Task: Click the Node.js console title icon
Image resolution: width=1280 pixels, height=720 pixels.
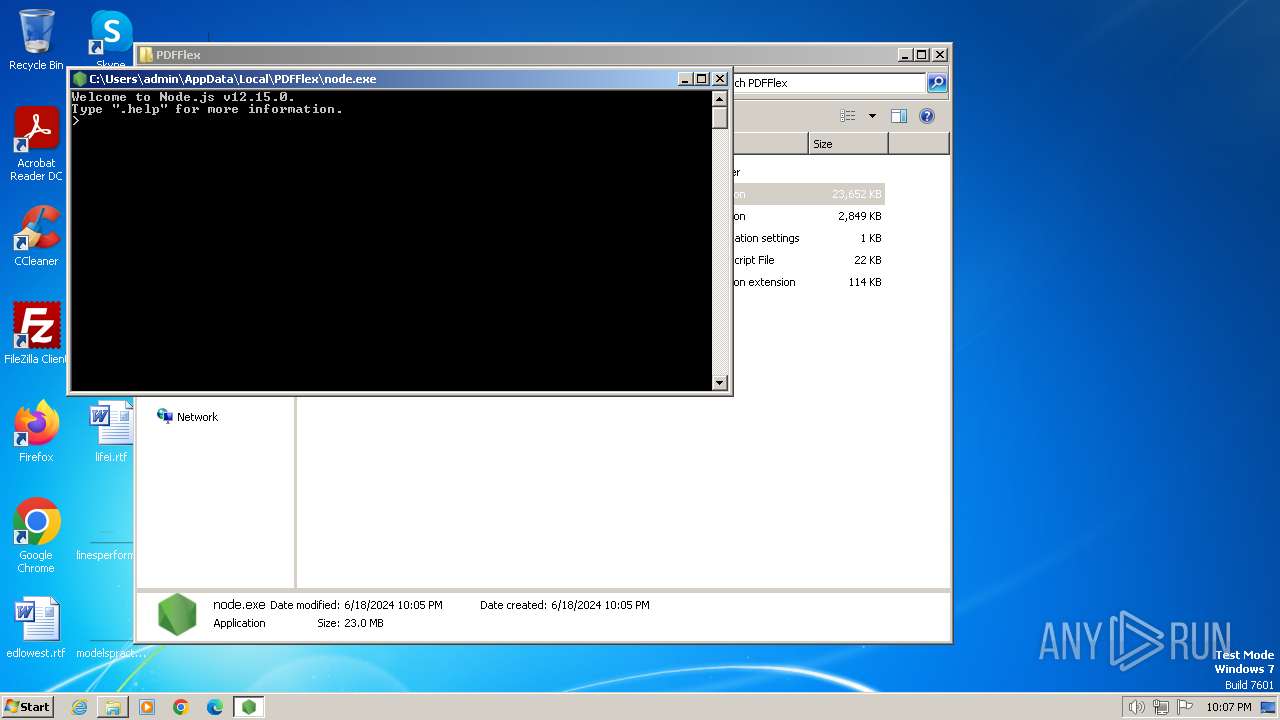Action: pyautogui.click(x=80, y=79)
